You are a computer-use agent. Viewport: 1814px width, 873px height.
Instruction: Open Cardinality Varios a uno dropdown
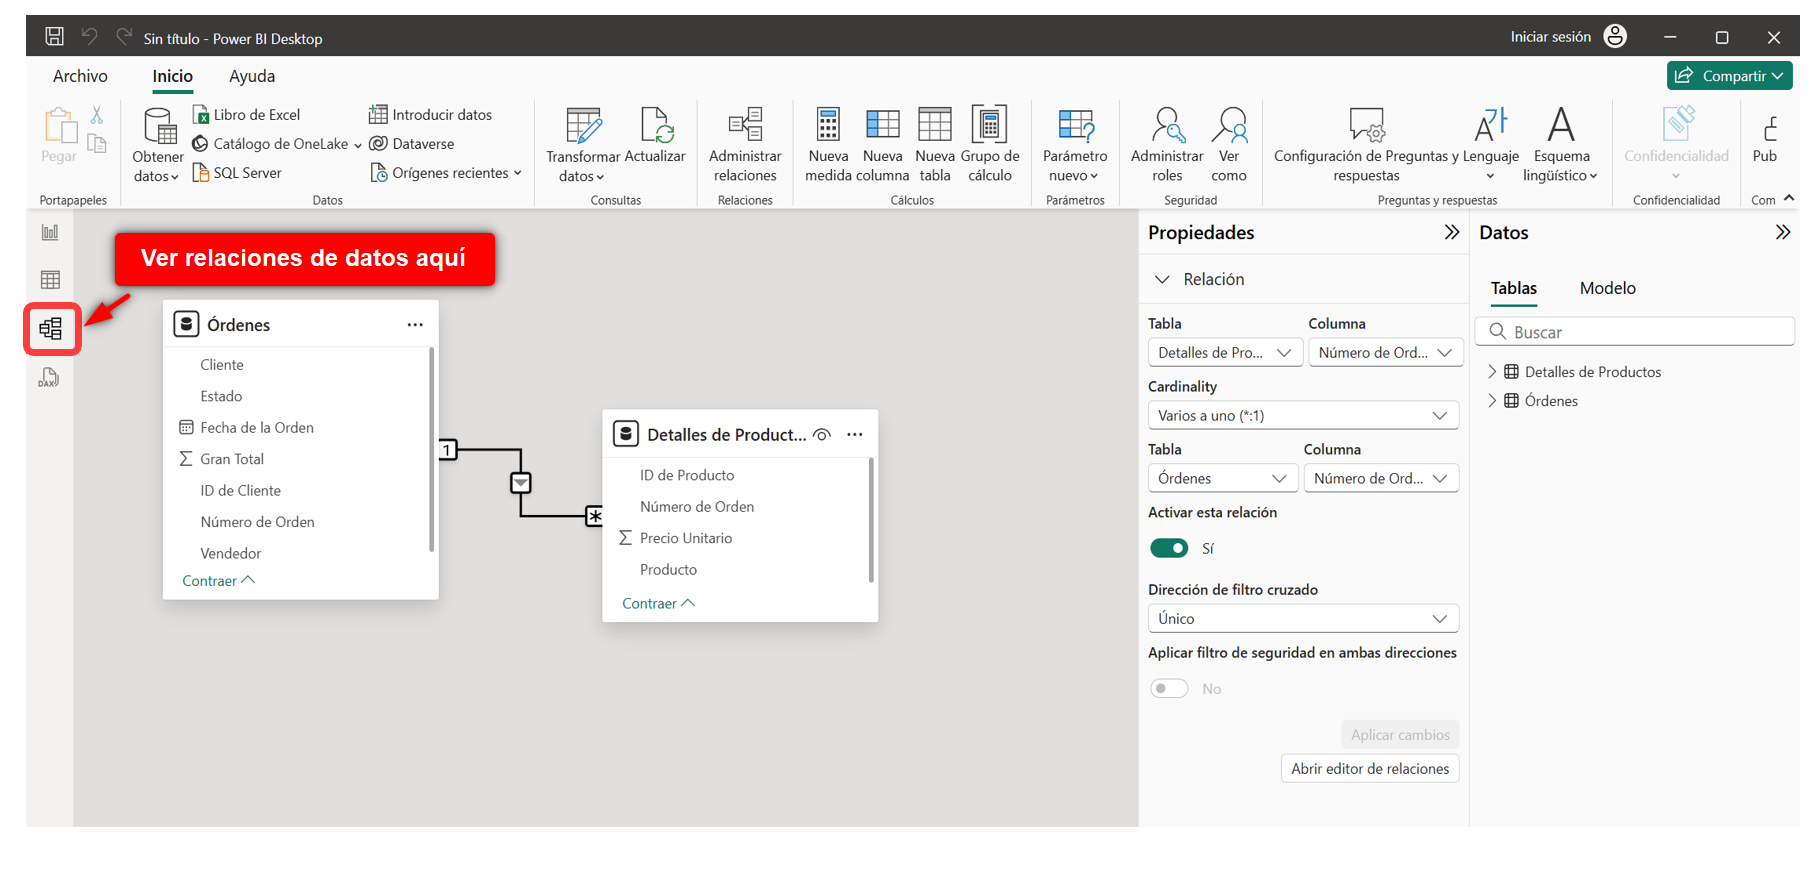tap(1303, 415)
